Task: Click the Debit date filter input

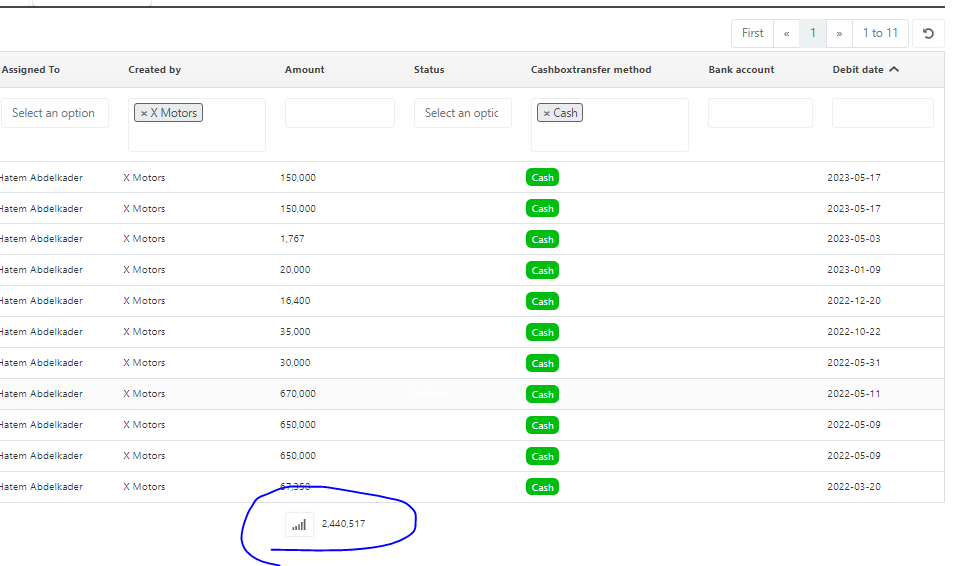Action: pyautogui.click(x=882, y=113)
